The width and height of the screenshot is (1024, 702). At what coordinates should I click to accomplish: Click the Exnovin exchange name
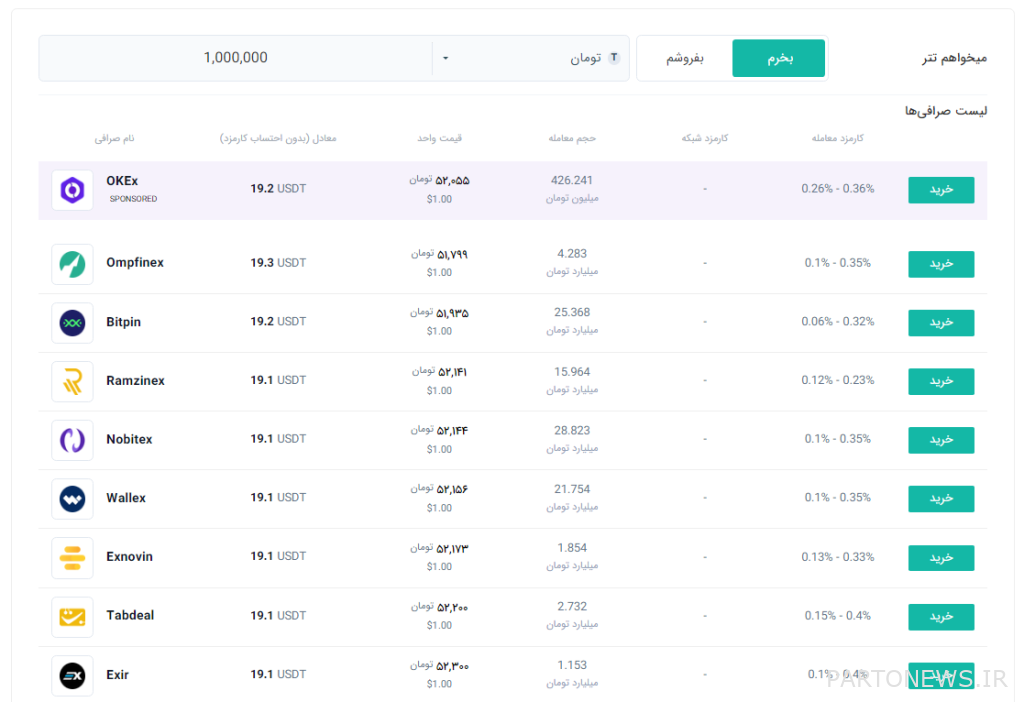coord(129,557)
